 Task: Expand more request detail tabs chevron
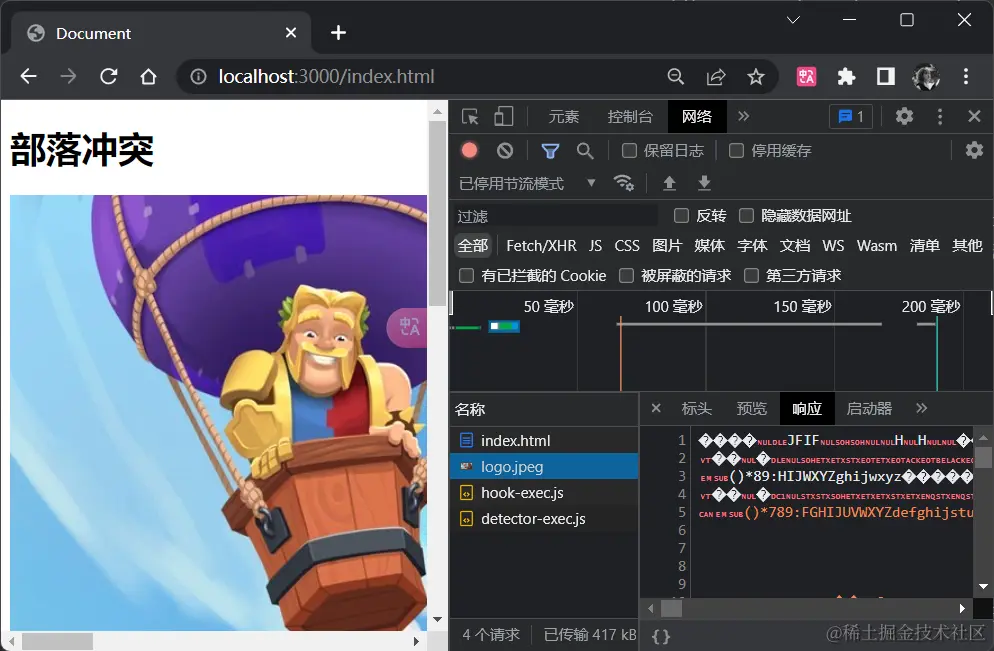click(x=922, y=408)
